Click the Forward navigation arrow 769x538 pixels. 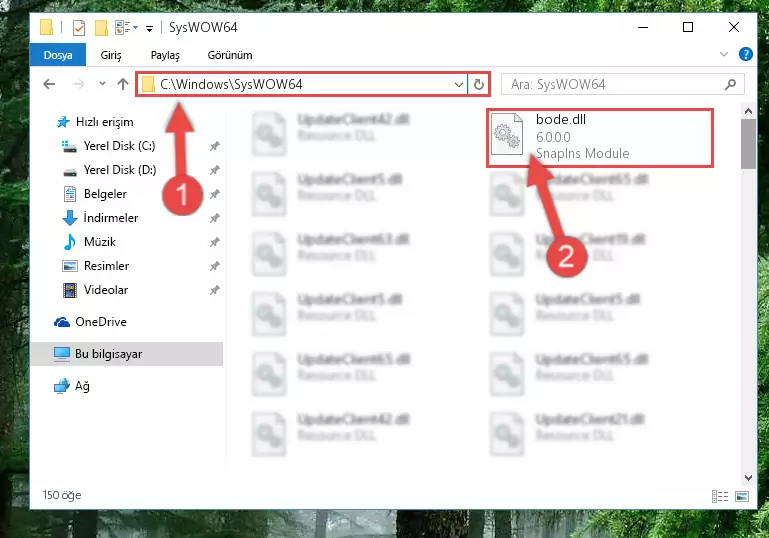coord(78,84)
